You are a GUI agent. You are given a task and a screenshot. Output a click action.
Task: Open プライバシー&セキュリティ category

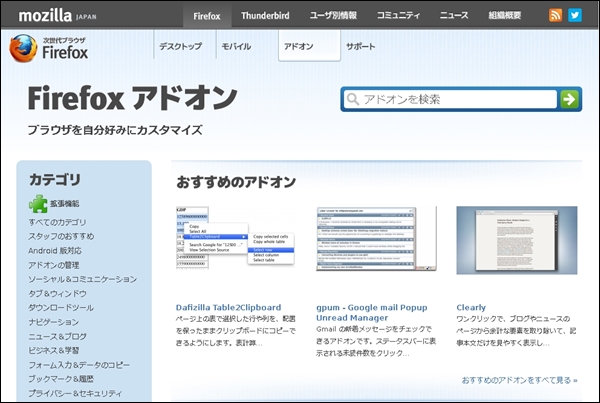tap(75, 393)
